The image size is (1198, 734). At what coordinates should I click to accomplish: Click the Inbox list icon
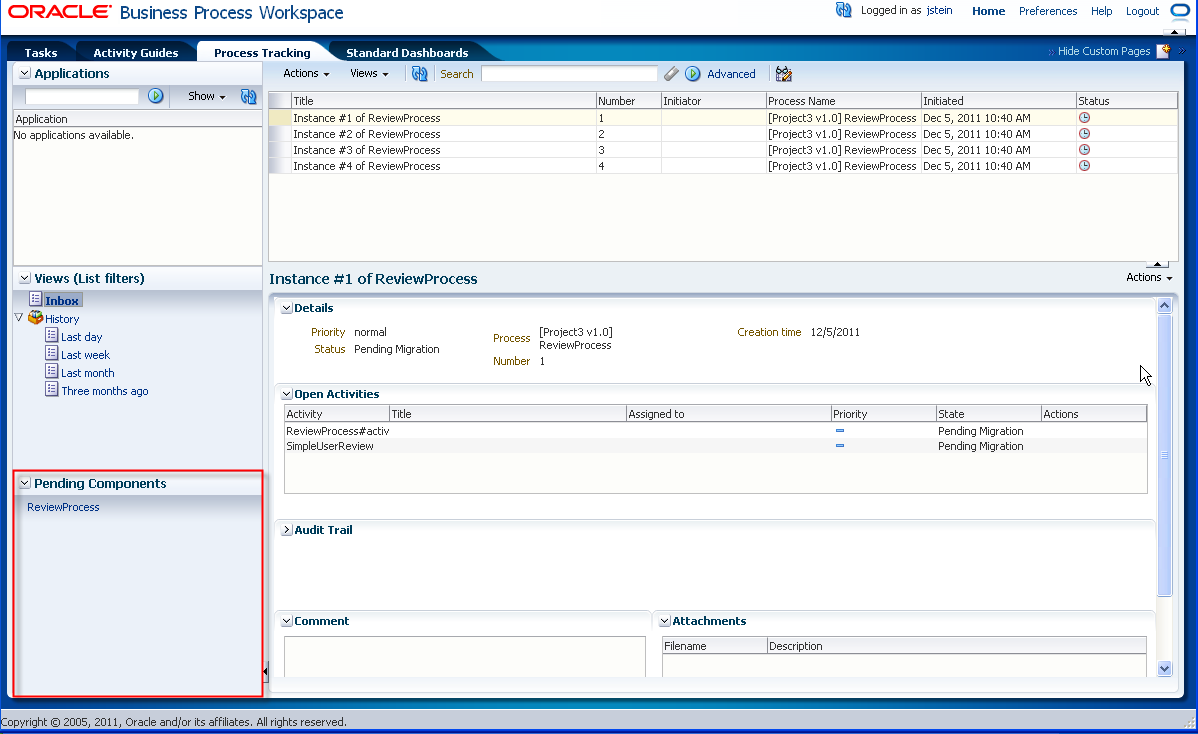point(35,299)
